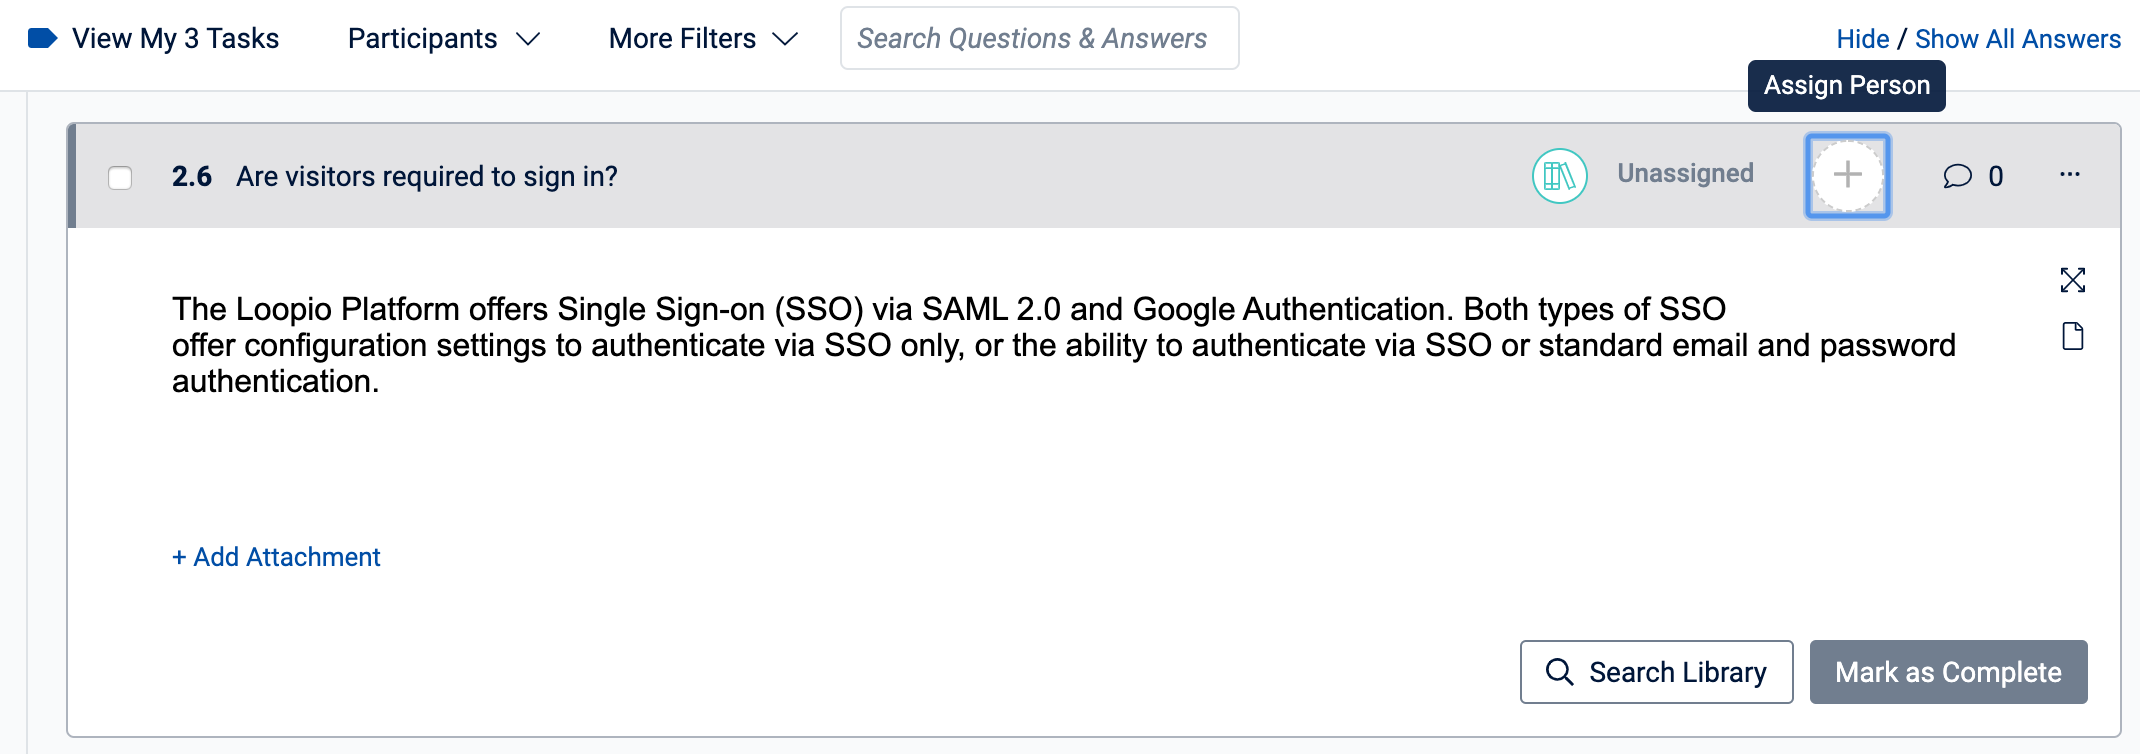Open the More Filters dropdown

tap(703, 39)
